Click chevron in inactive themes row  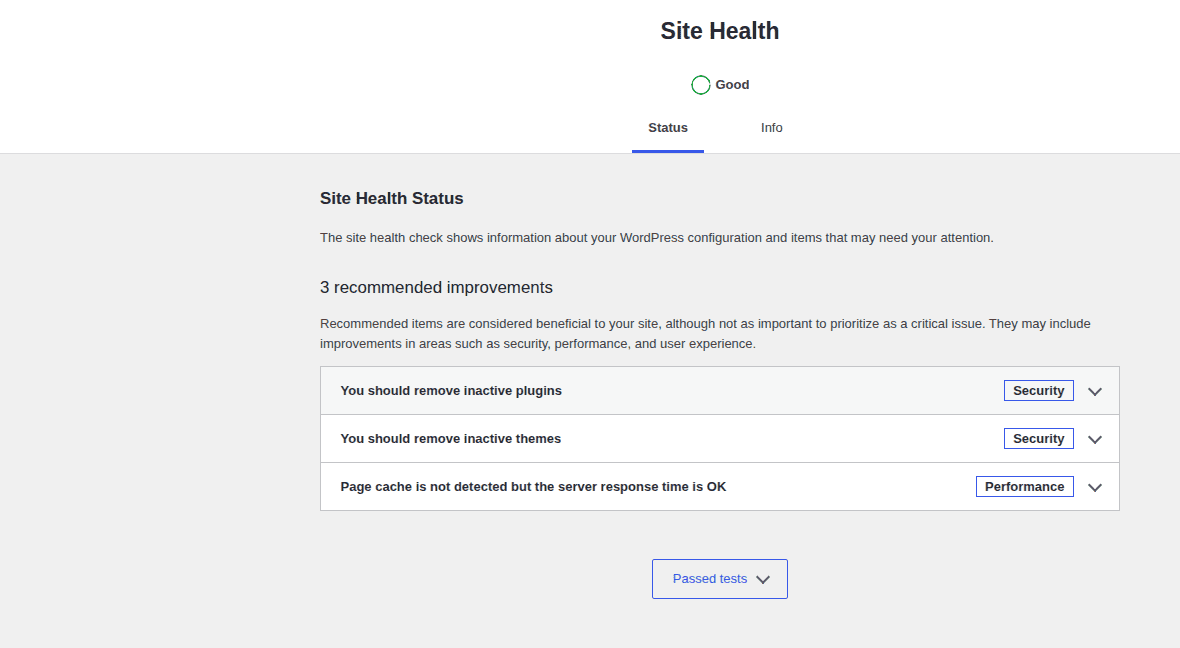[1095, 440]
